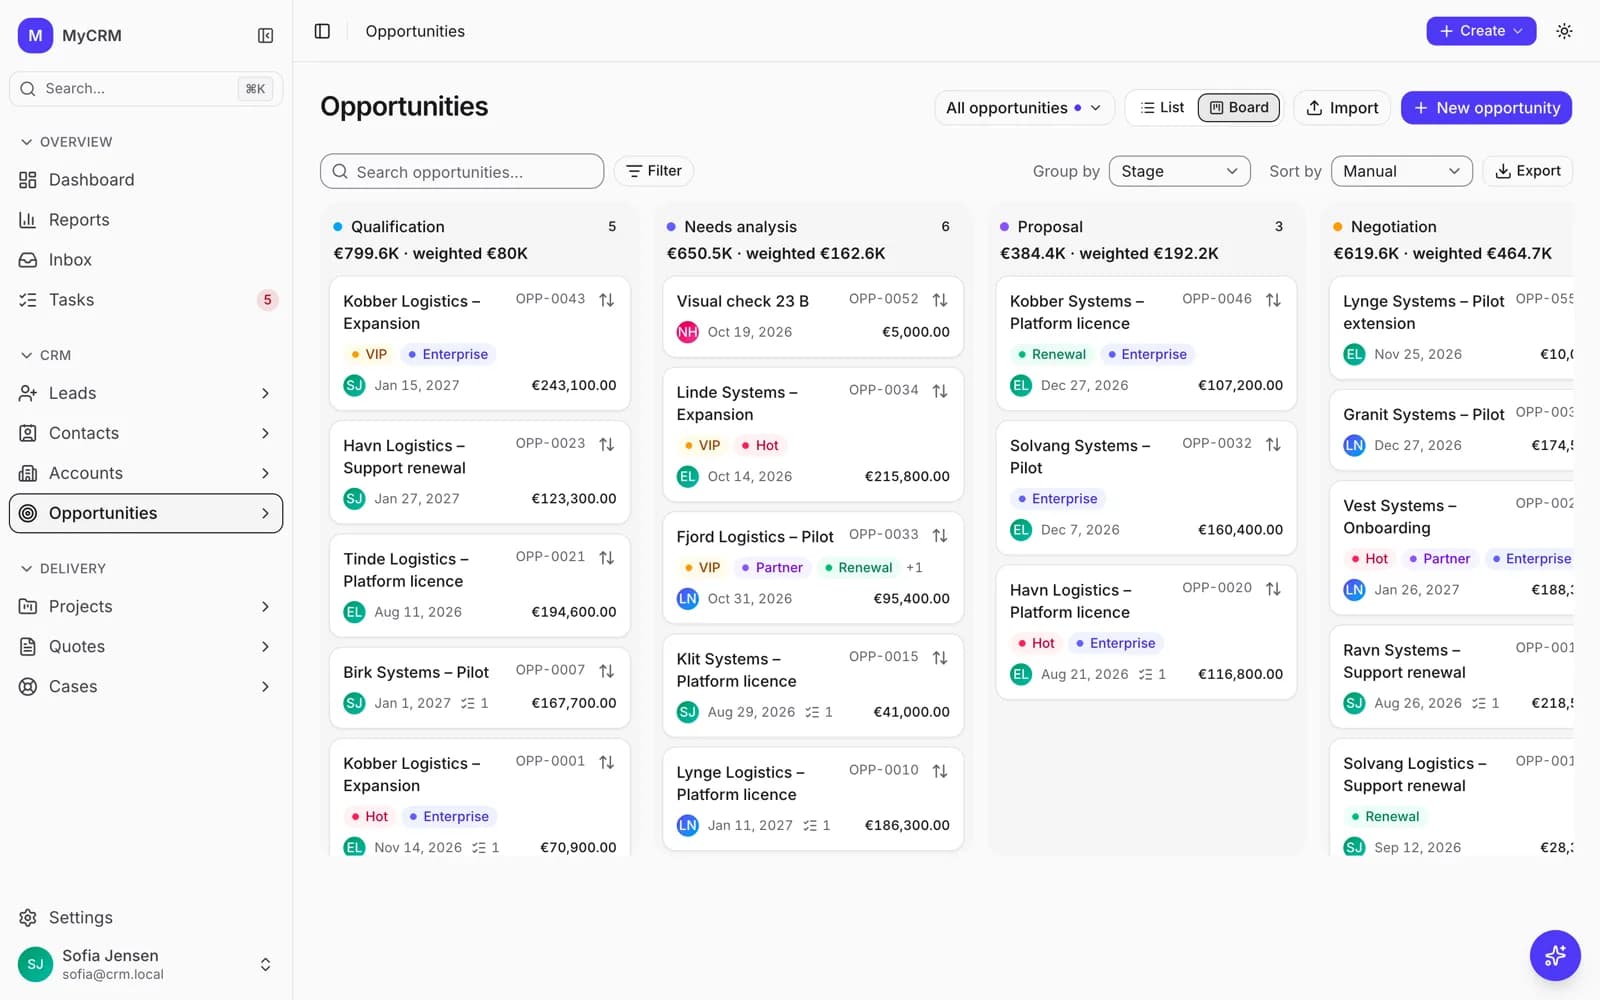Open Contacts in the sidebar
The height and width of the screenshot is (1000, 1600).
pyautogui.click(x=146, y=434)
